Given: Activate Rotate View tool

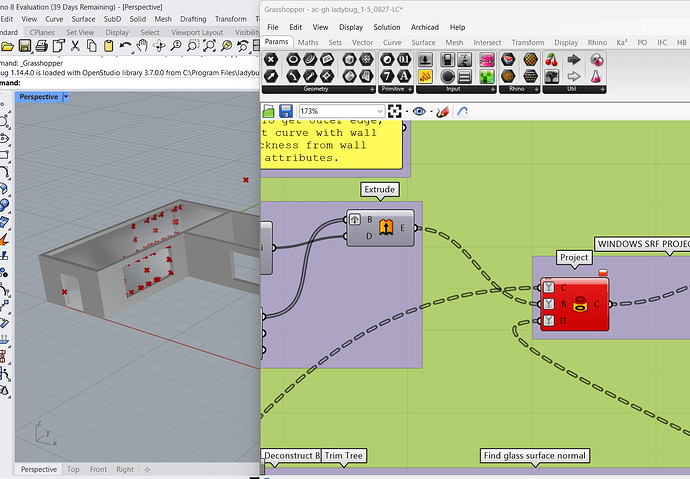Looking at the screenshot, I should pos(159,46).
